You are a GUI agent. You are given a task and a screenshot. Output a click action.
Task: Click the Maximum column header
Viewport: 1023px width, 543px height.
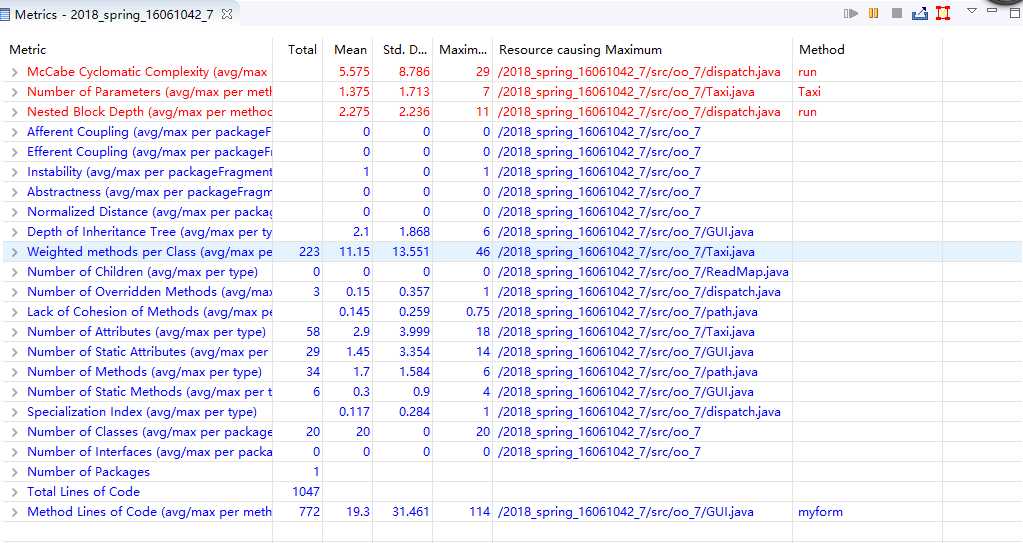pos(463,50)
